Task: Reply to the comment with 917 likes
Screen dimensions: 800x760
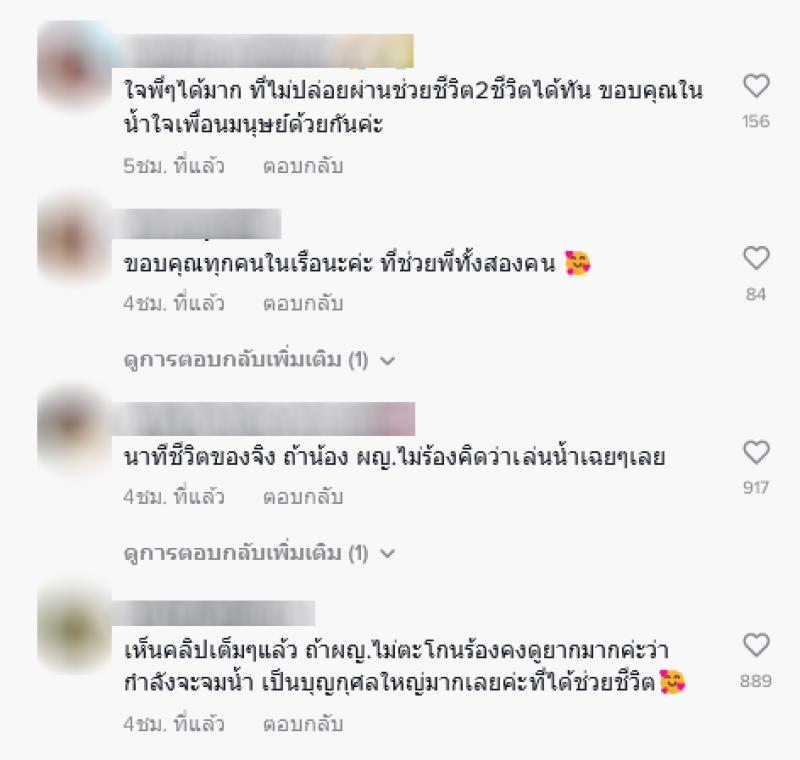Action: 303,497
